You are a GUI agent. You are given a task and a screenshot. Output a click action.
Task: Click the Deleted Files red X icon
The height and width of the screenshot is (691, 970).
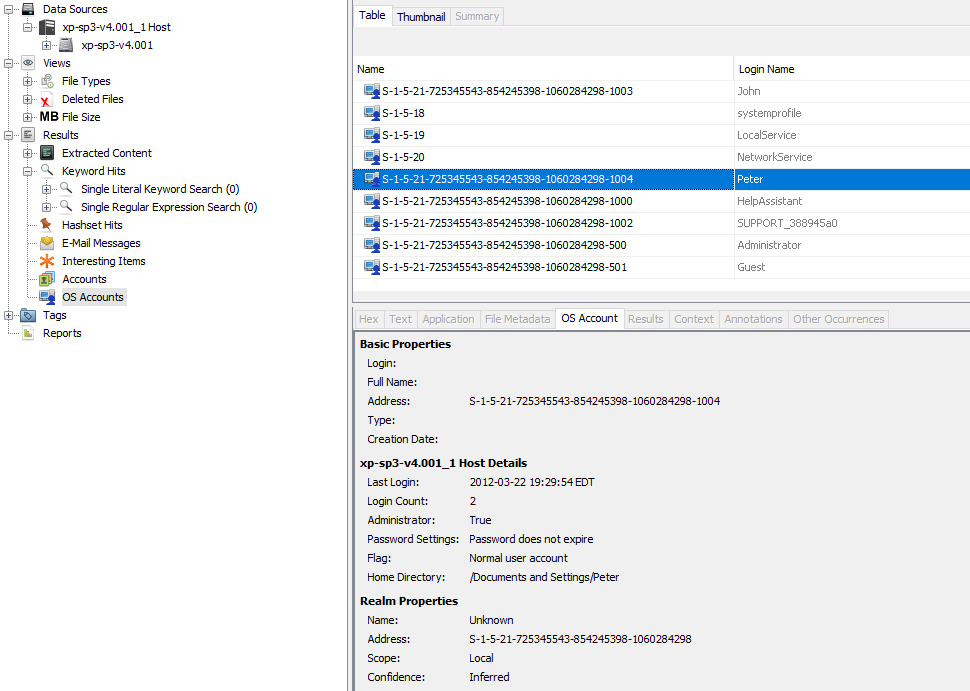coord(44,99)
